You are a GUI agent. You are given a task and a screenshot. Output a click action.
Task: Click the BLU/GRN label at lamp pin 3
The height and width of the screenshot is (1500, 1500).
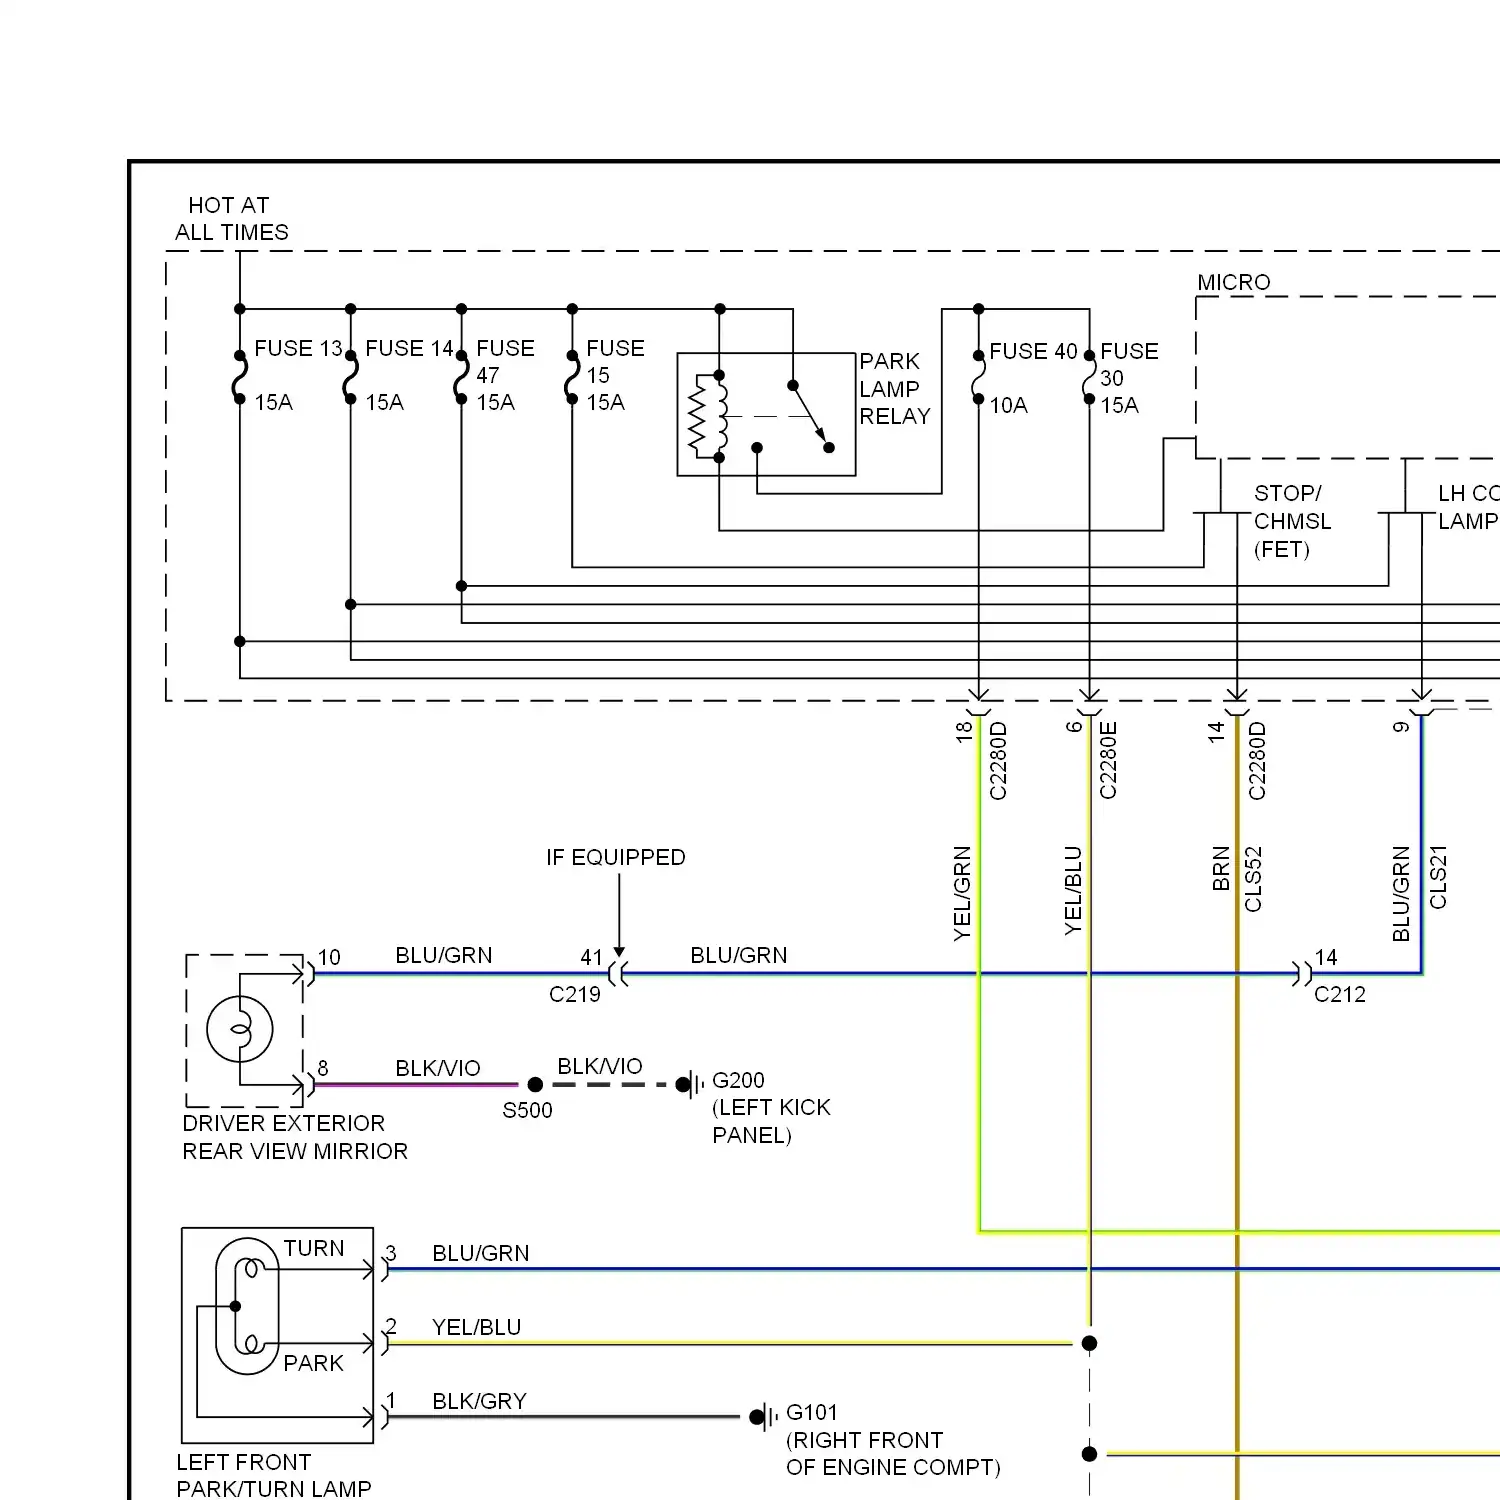click(x=481, y=1253)
